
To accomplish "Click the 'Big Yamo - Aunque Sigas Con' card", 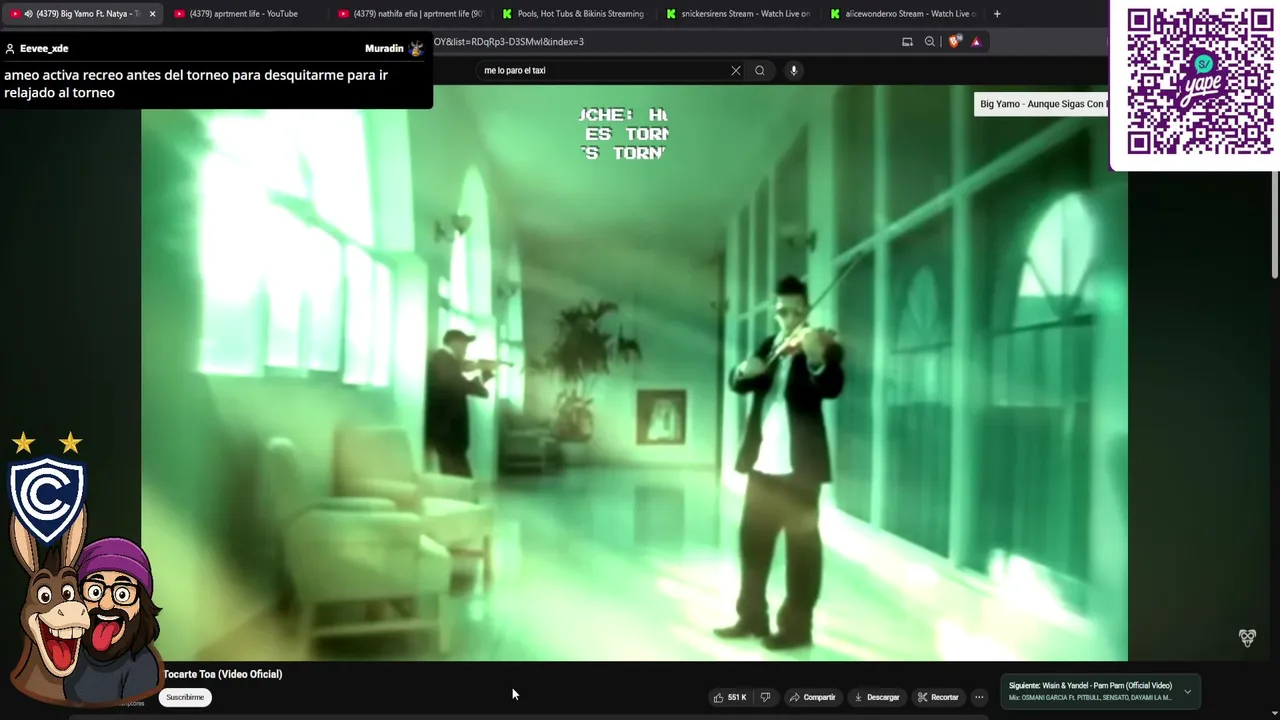I will click(x=1041, y=104).
